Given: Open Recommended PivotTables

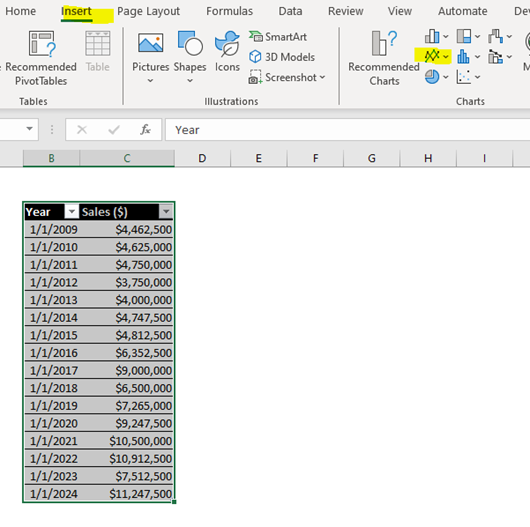Looking at the screenshot, I should point(41,58).
